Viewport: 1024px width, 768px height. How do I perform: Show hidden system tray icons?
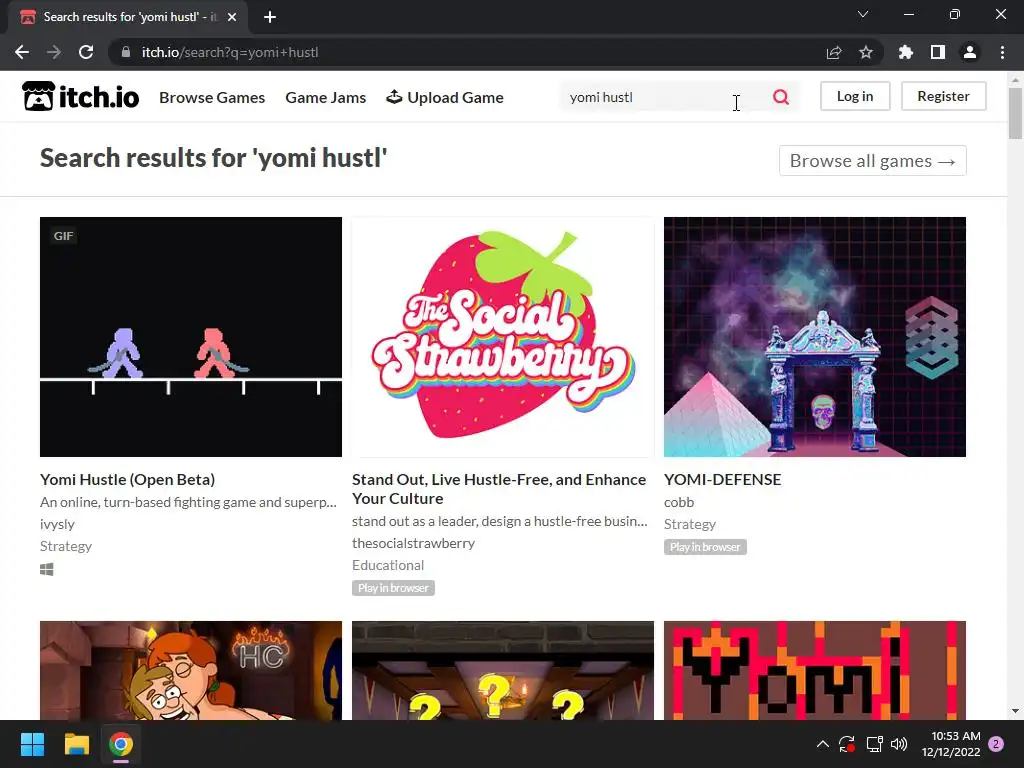coord(823,744)
